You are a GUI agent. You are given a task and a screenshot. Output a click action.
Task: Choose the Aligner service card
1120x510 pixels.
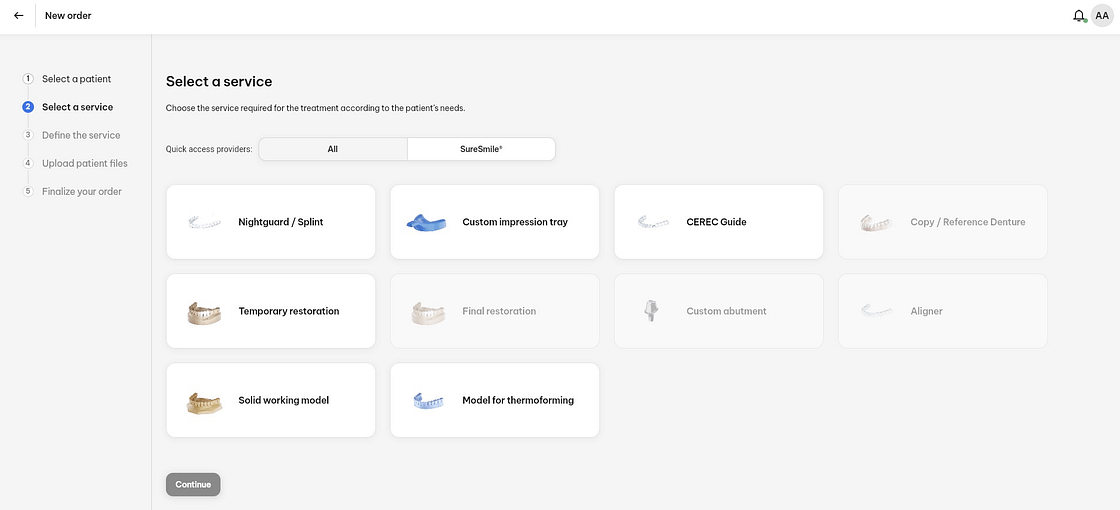tap(942, 311)
